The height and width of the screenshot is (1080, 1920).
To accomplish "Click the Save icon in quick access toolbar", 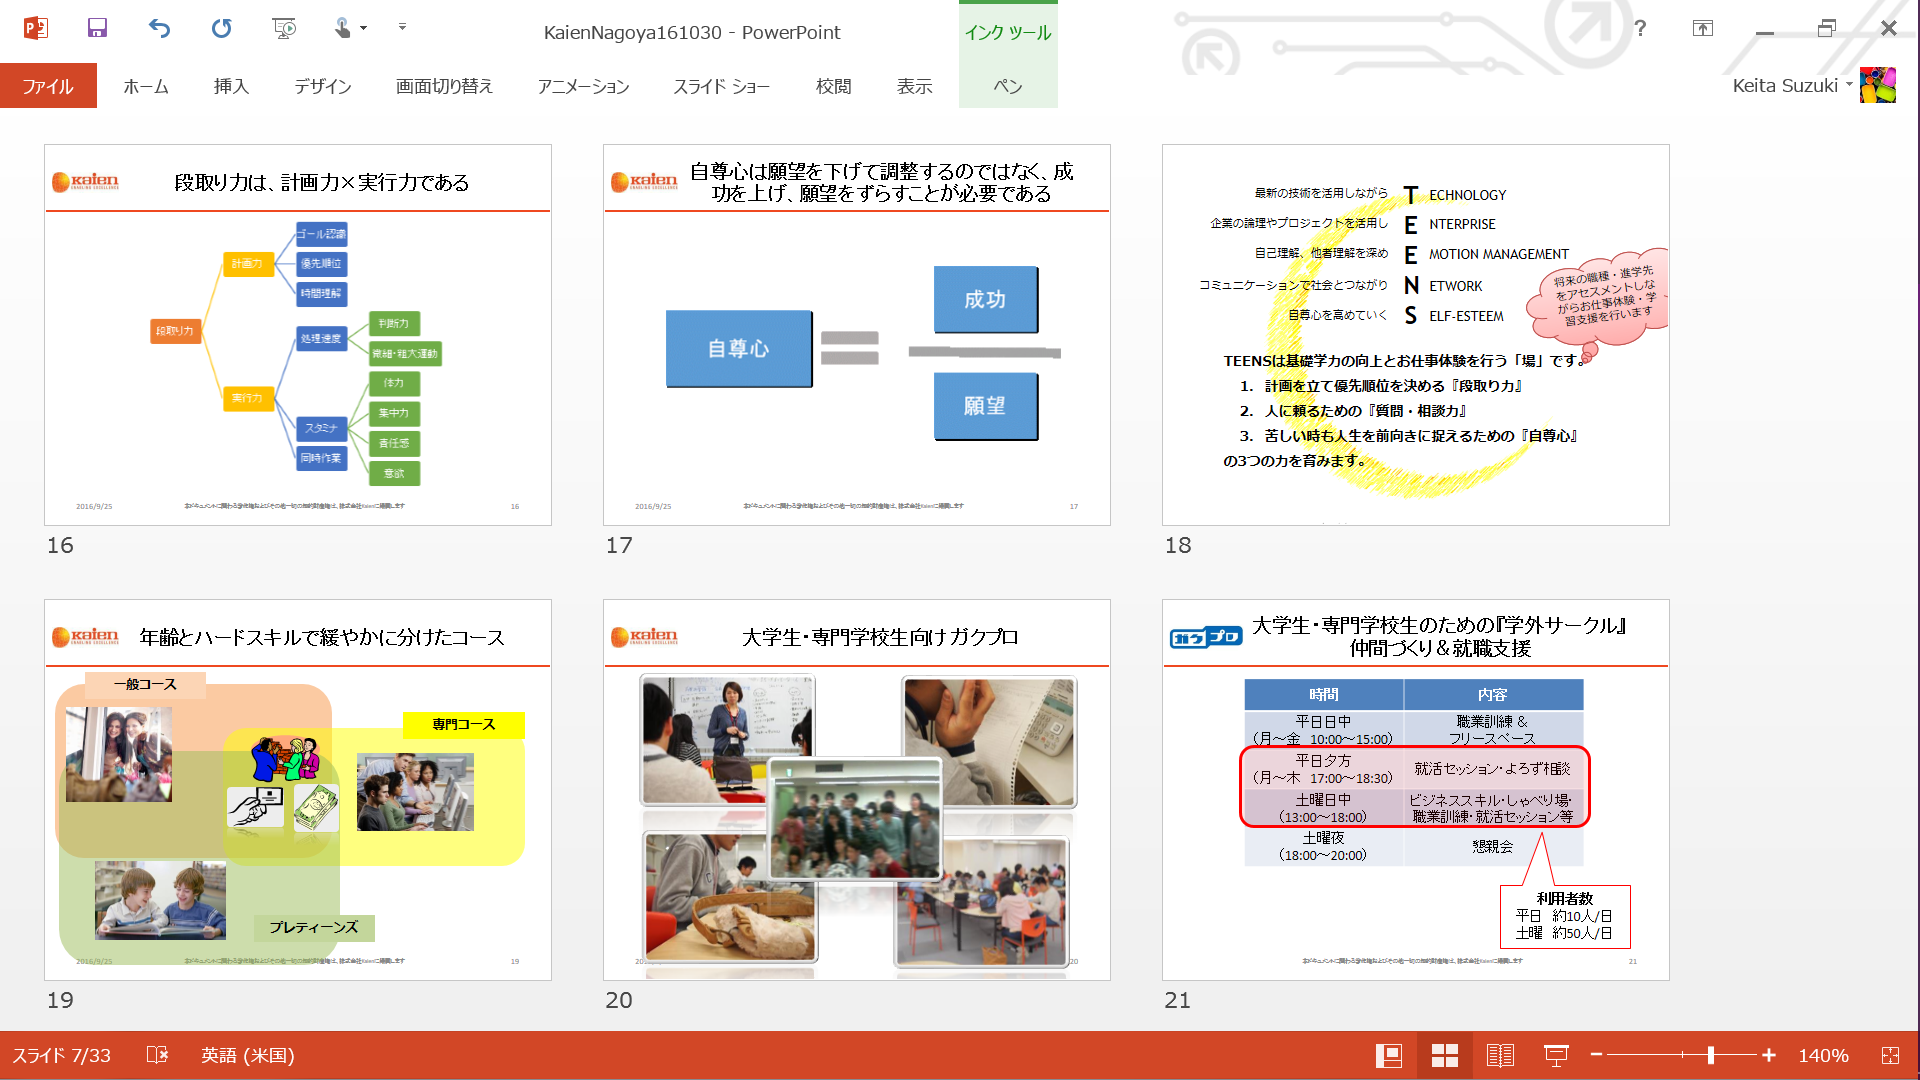I will coord(97,28).
